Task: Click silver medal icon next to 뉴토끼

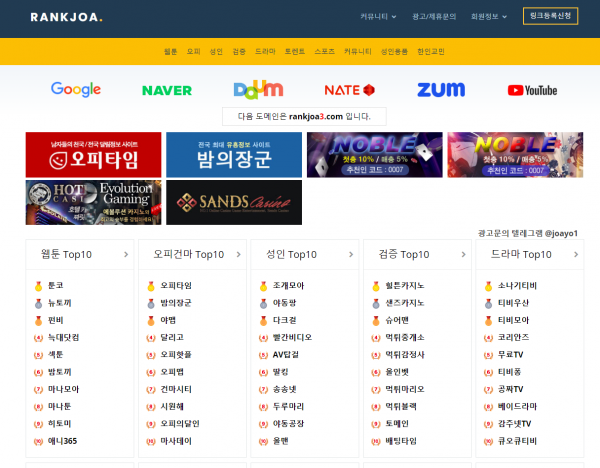Action: coord(38,303)
